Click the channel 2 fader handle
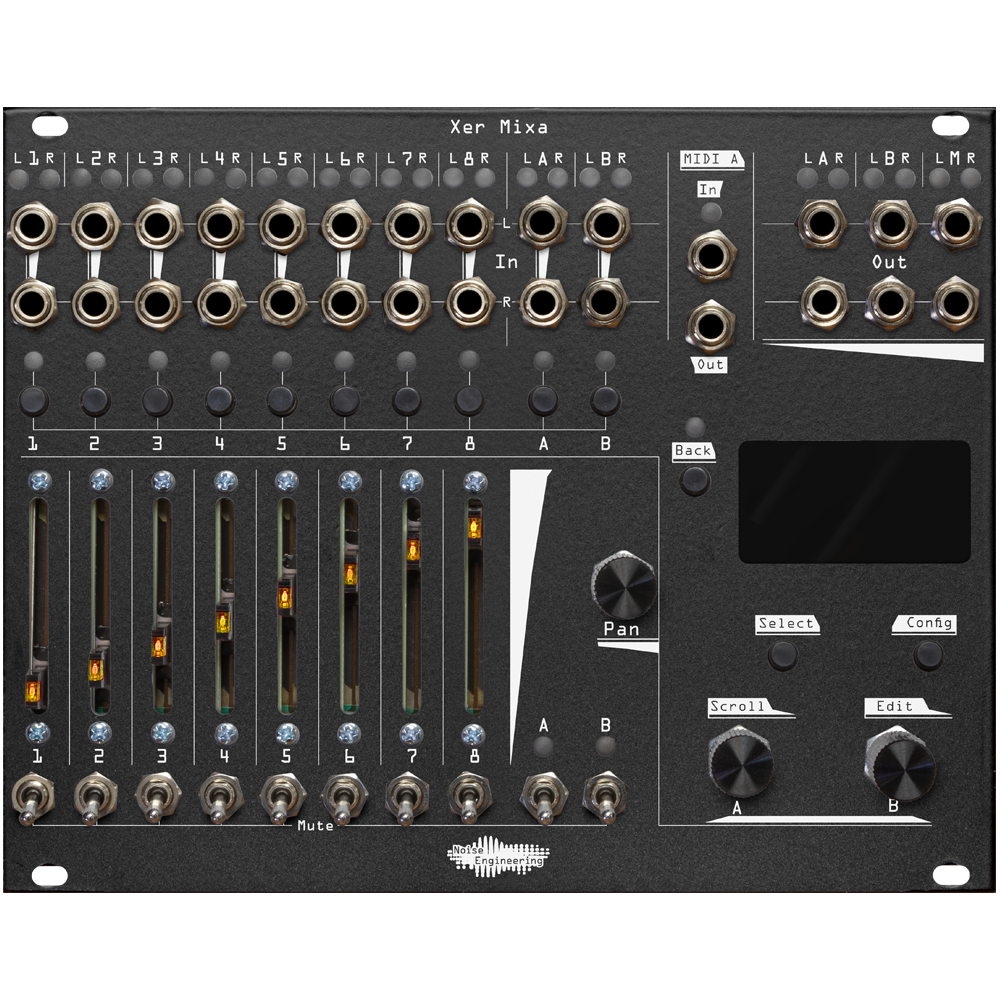Viewport: 1000px width, 1000px height. point(97,670)
